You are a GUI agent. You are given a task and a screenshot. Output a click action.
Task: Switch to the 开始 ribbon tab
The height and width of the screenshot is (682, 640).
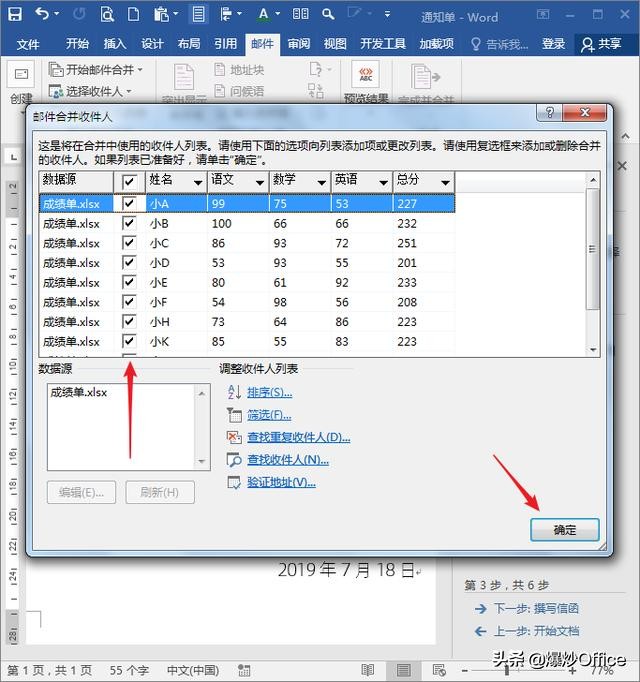point(77,44)
